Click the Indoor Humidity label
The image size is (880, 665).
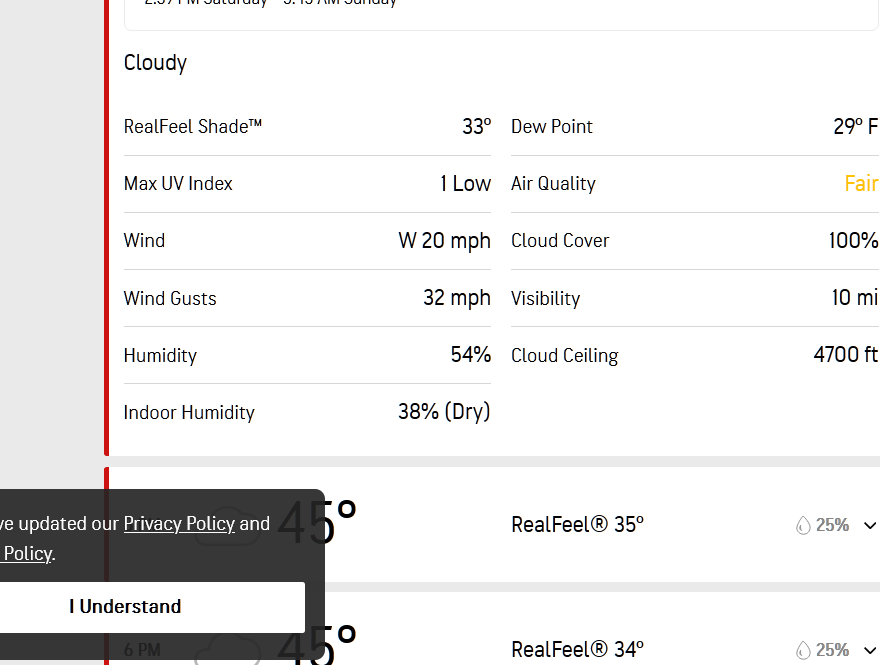click(x=189, y=413)
